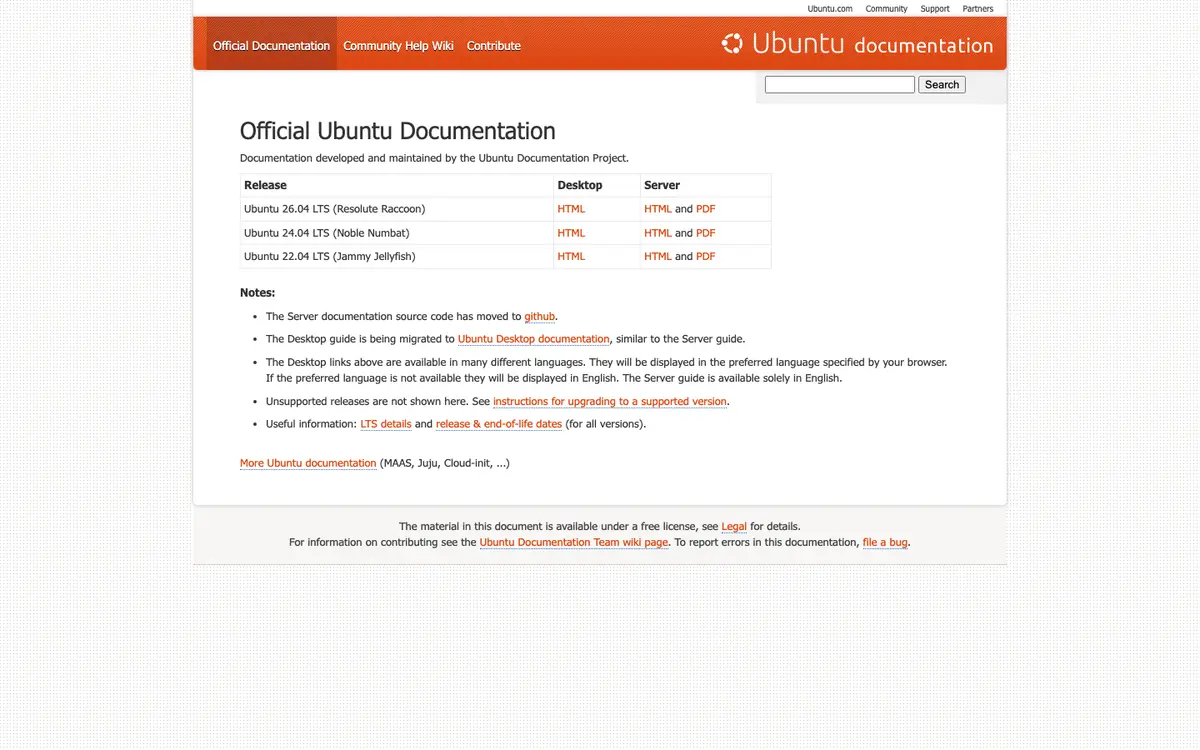Click the Search button

[x=942, y=85]
